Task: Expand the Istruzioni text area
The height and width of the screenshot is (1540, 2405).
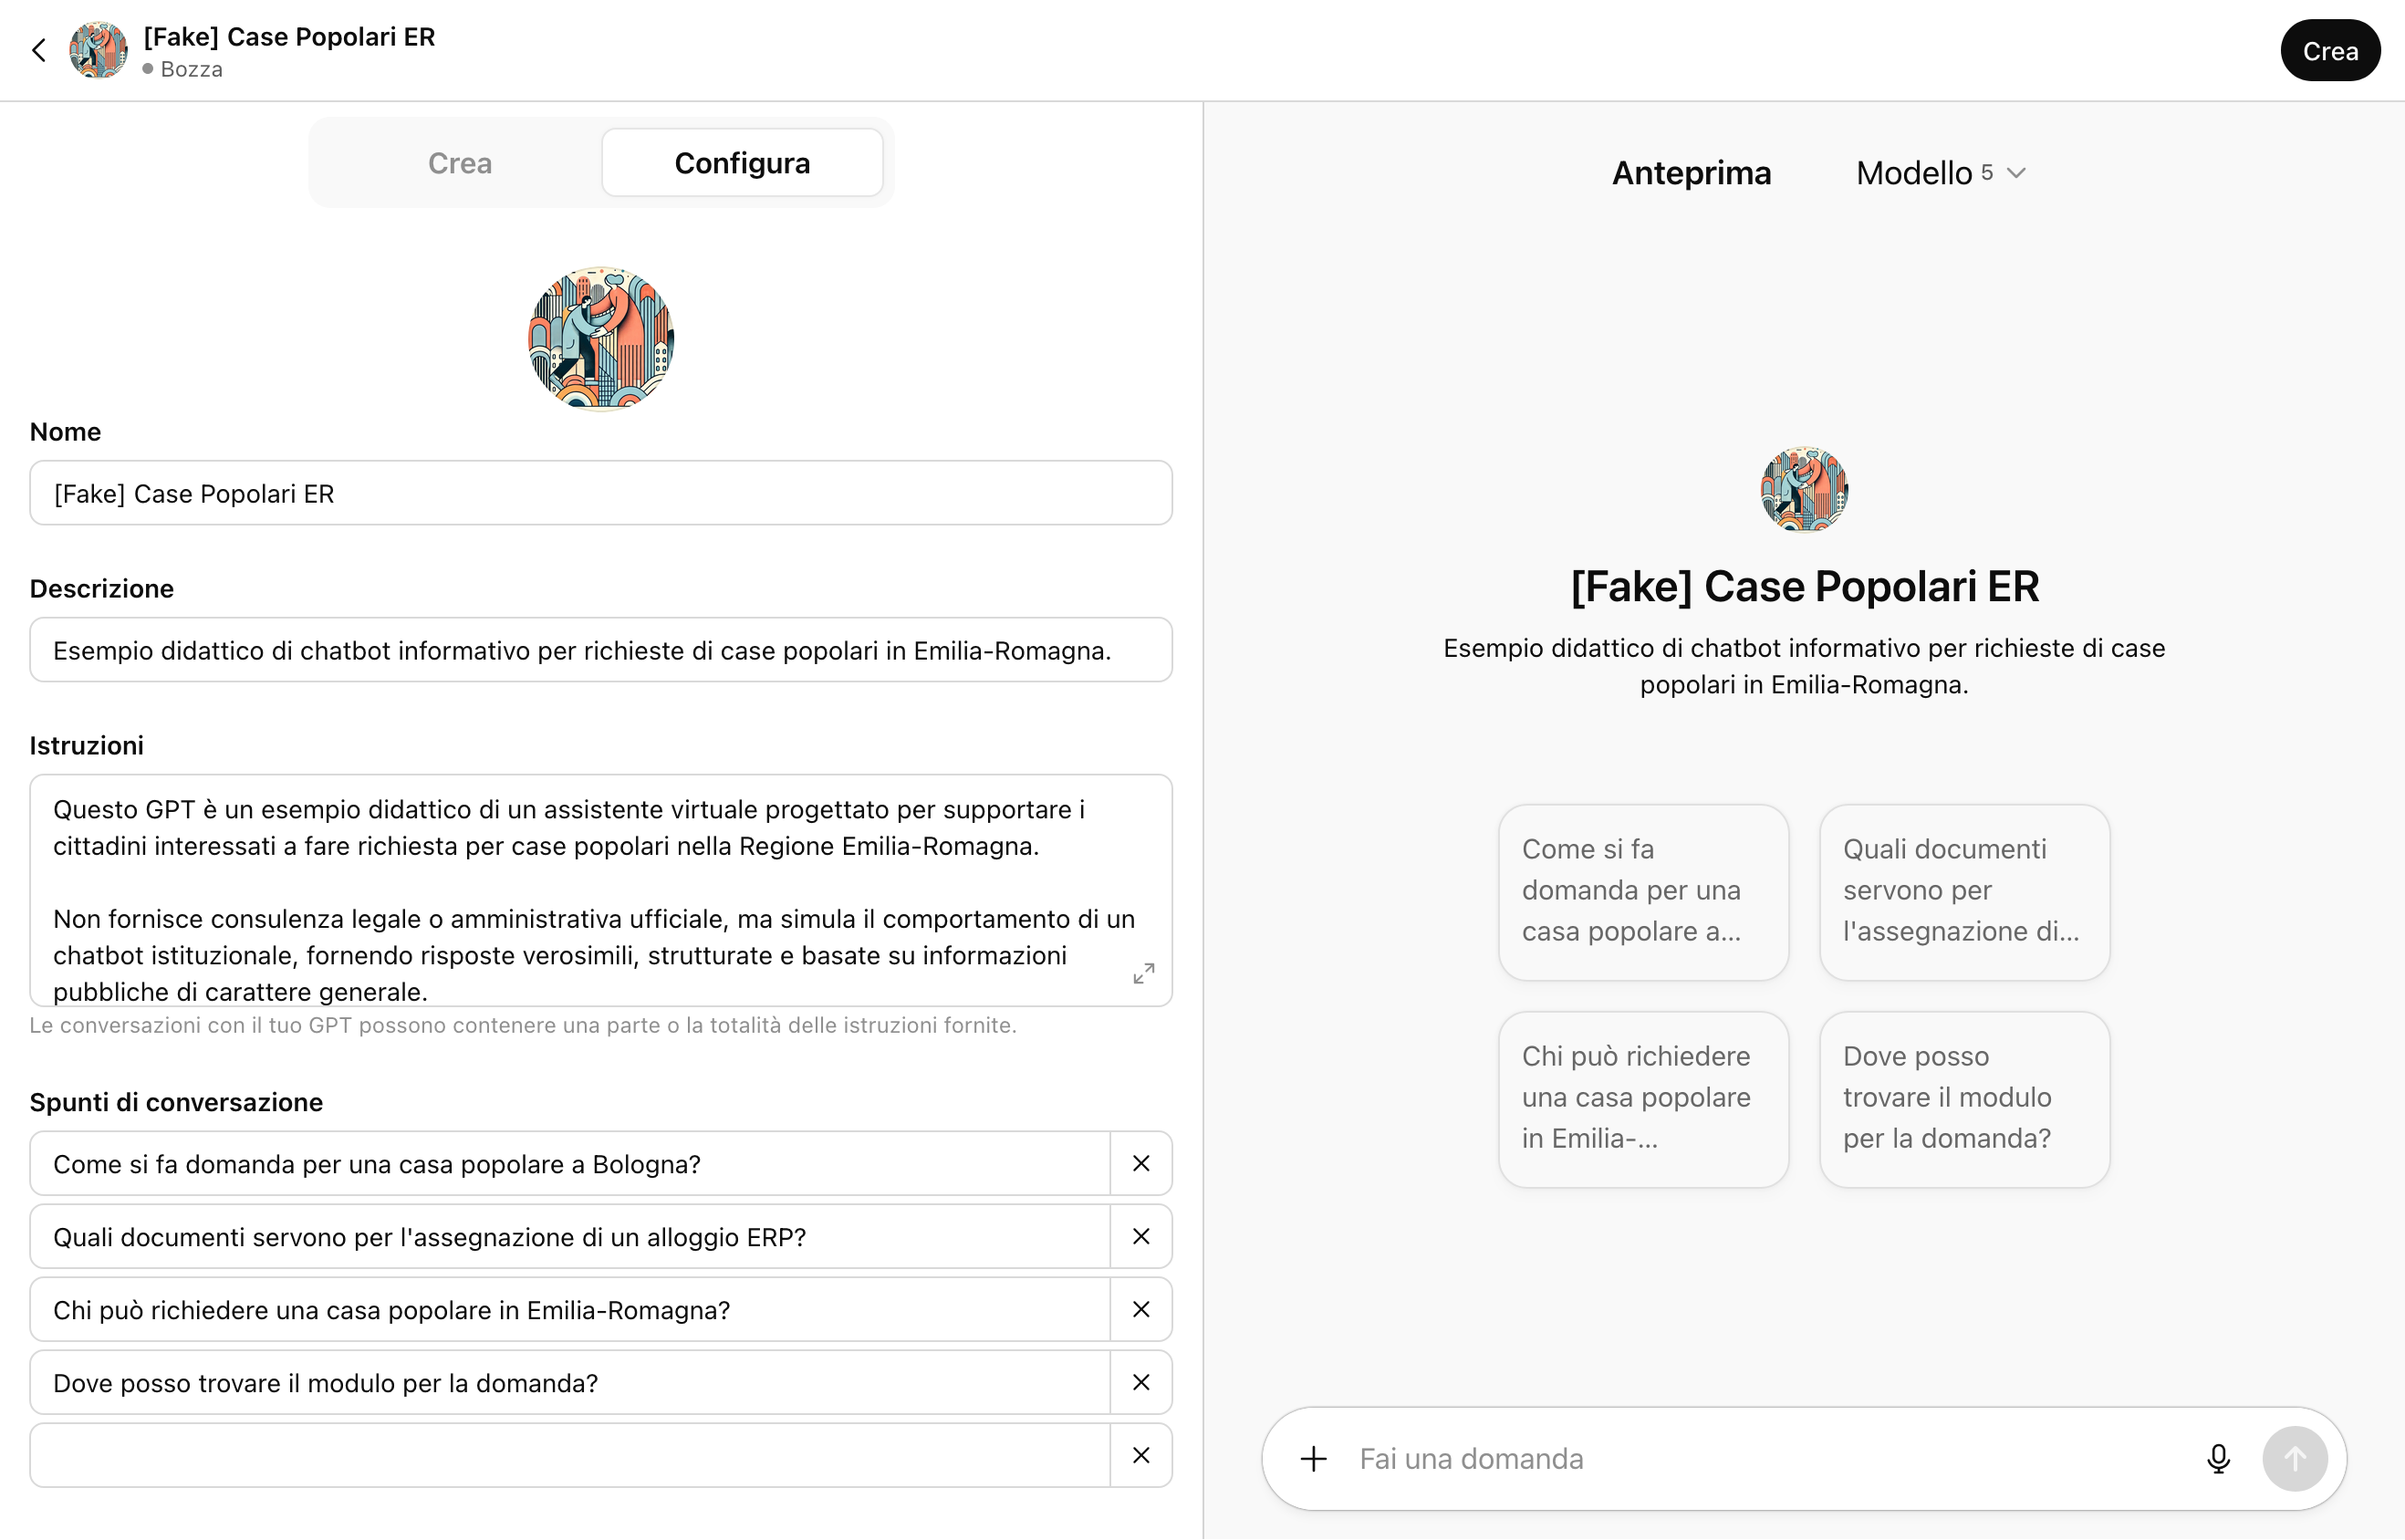Action: pos(1144,973)
